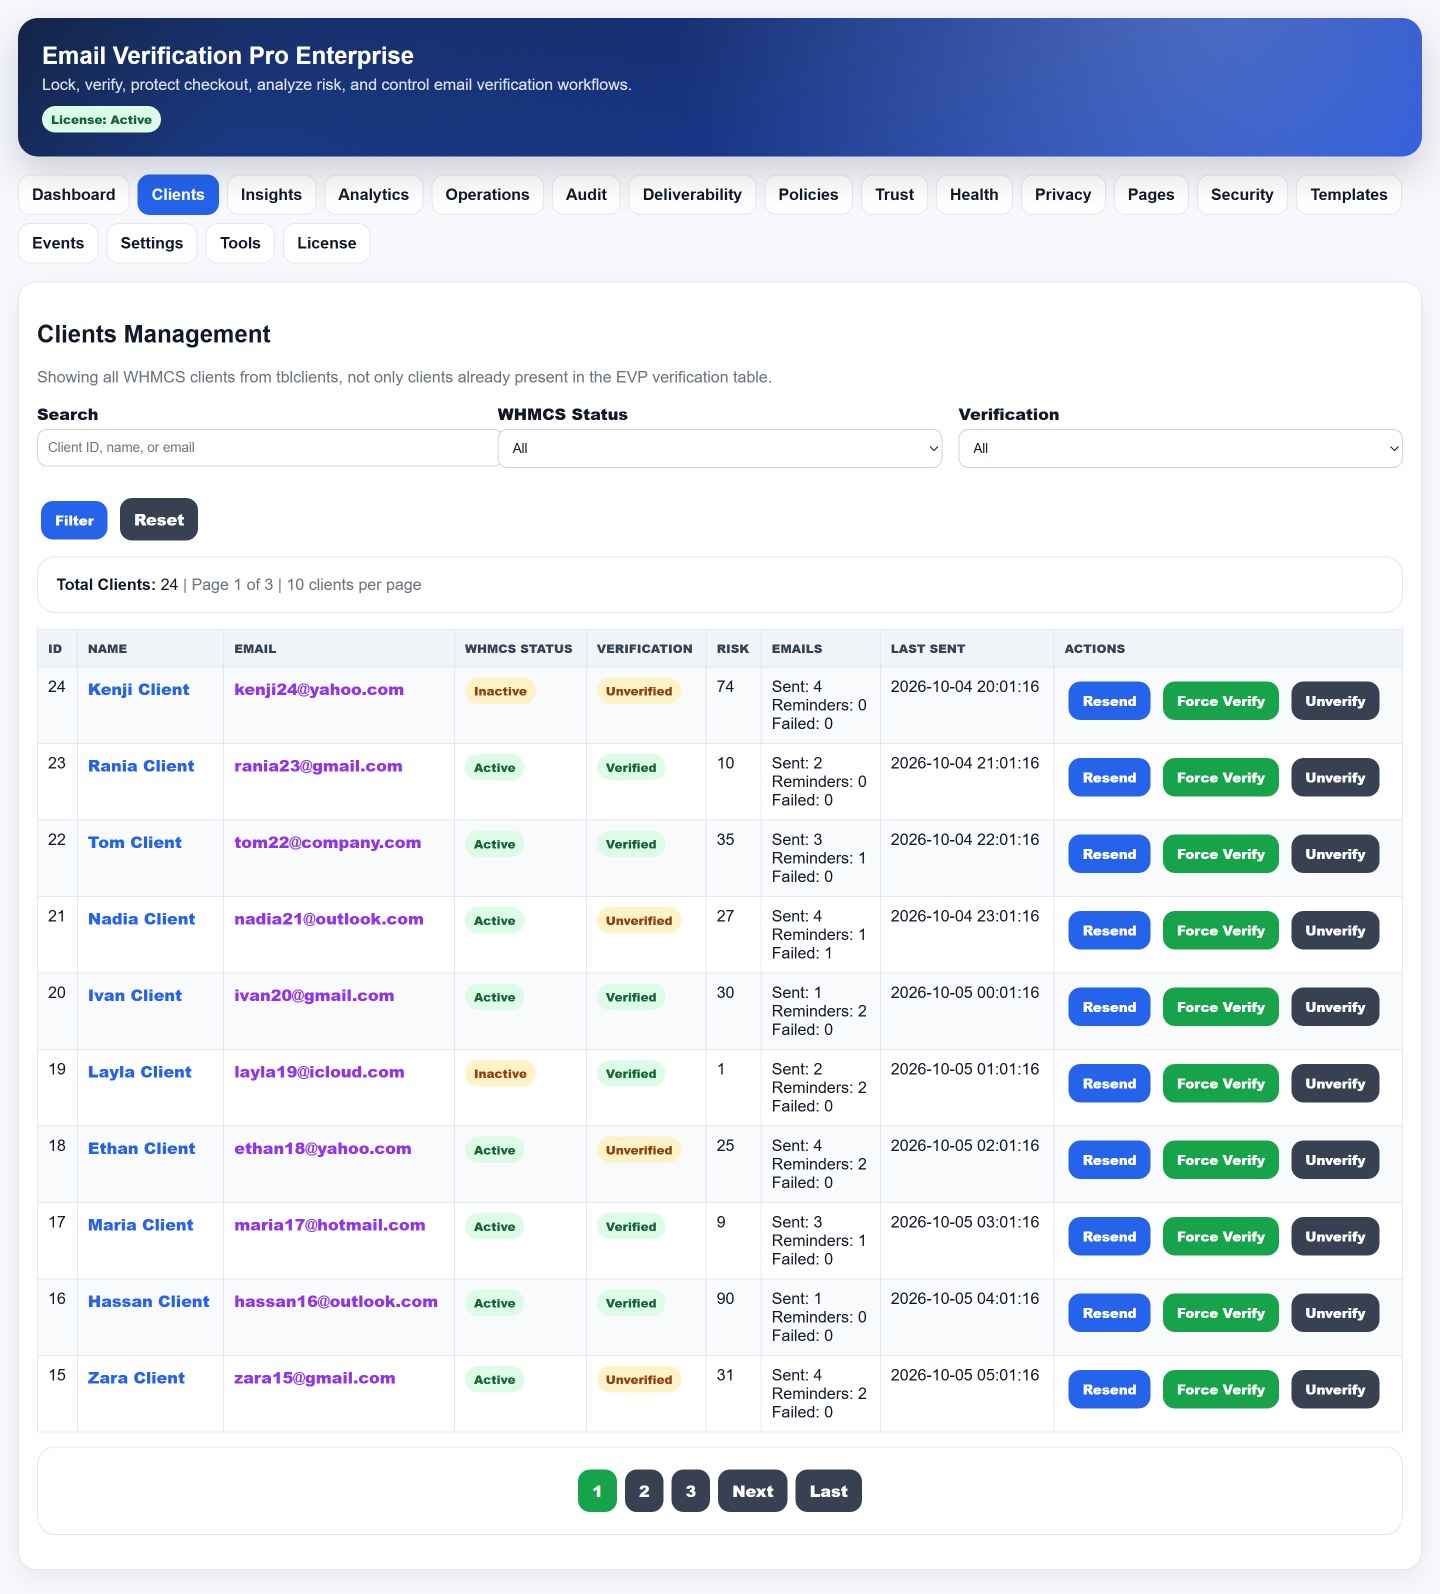Click current page 1 button
The image size is (1440, 1594).
[x=597, y=1491]
